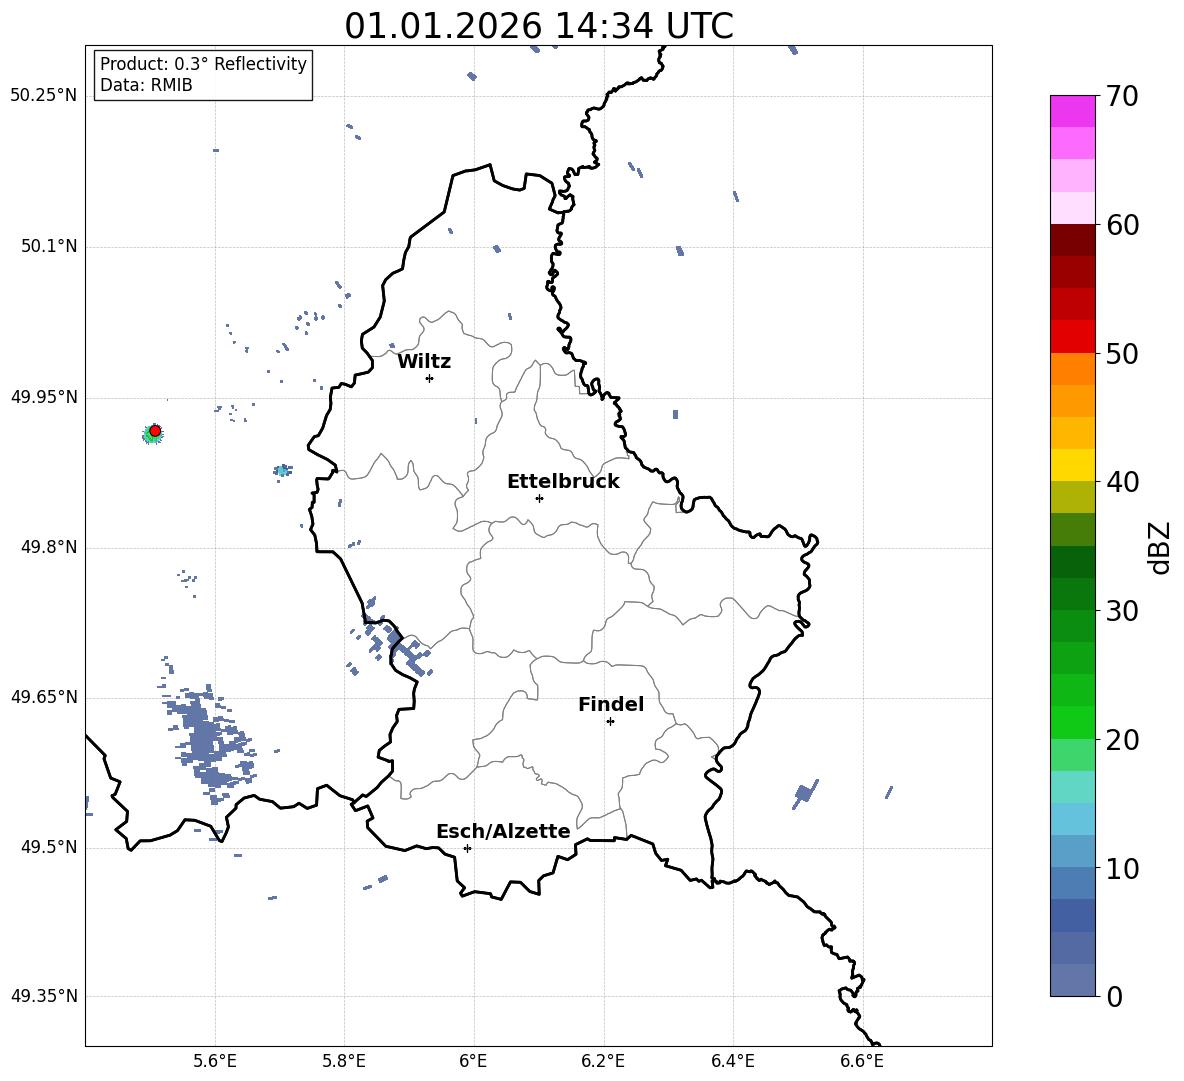Click the 5.8°E longitude label
This screenshot has height=1081, width=1184.
tap(344, 1061)
